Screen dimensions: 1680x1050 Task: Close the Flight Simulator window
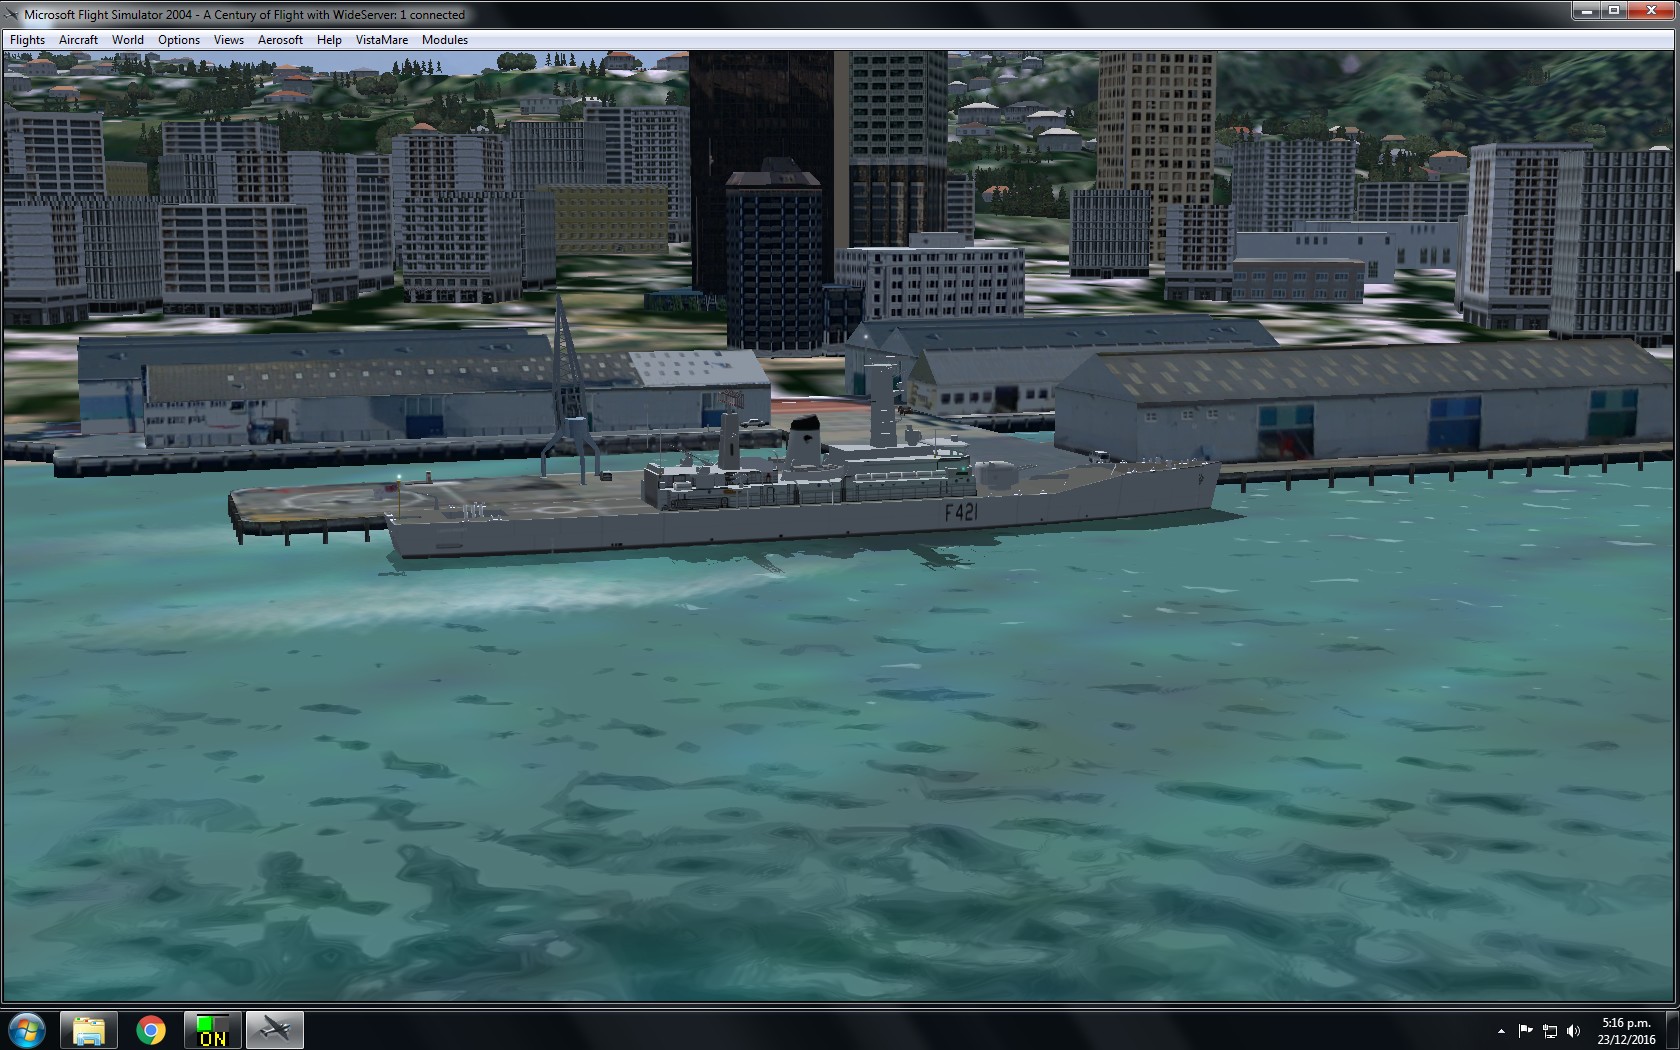pos(1651,11)
